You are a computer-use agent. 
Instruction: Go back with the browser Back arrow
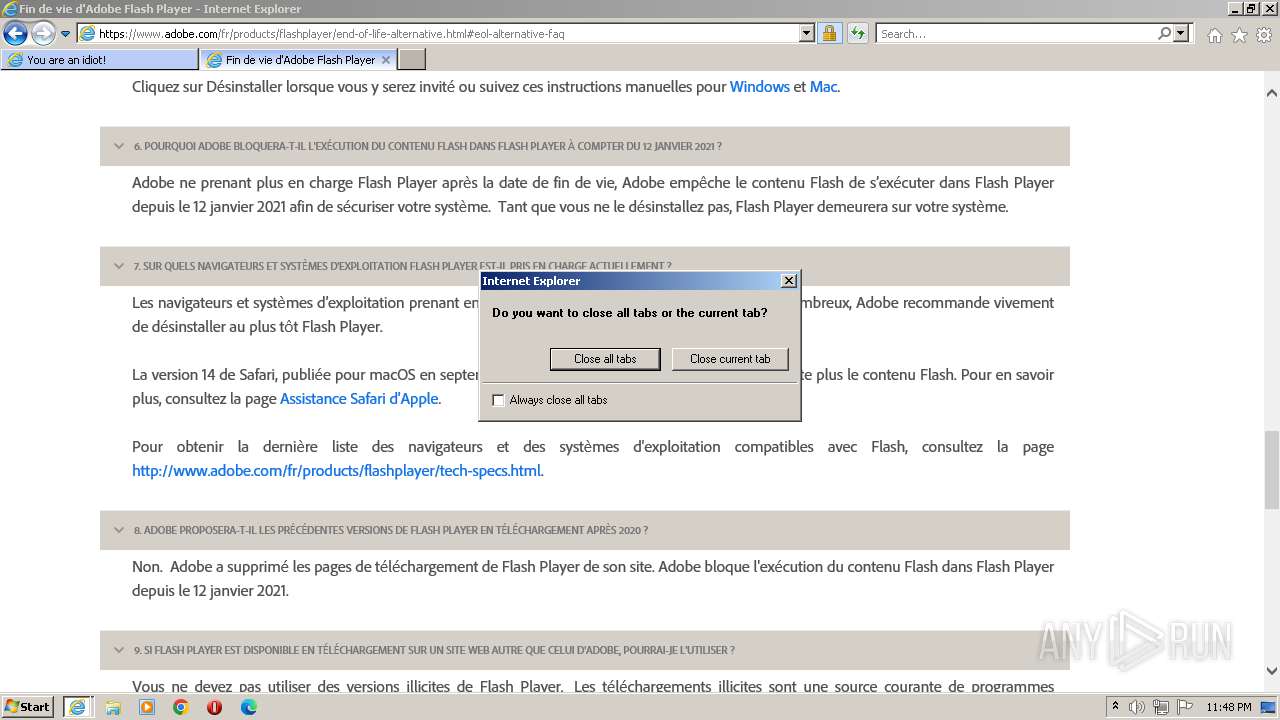click(x=15, y=33)
